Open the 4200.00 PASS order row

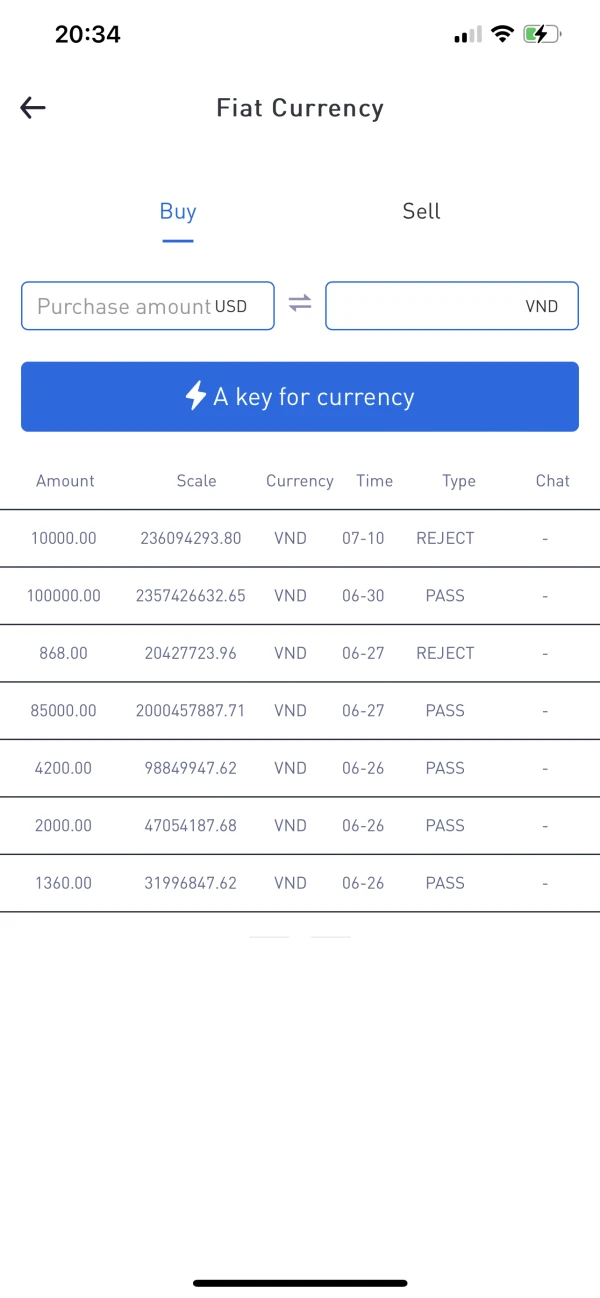(x=300, y=768)
